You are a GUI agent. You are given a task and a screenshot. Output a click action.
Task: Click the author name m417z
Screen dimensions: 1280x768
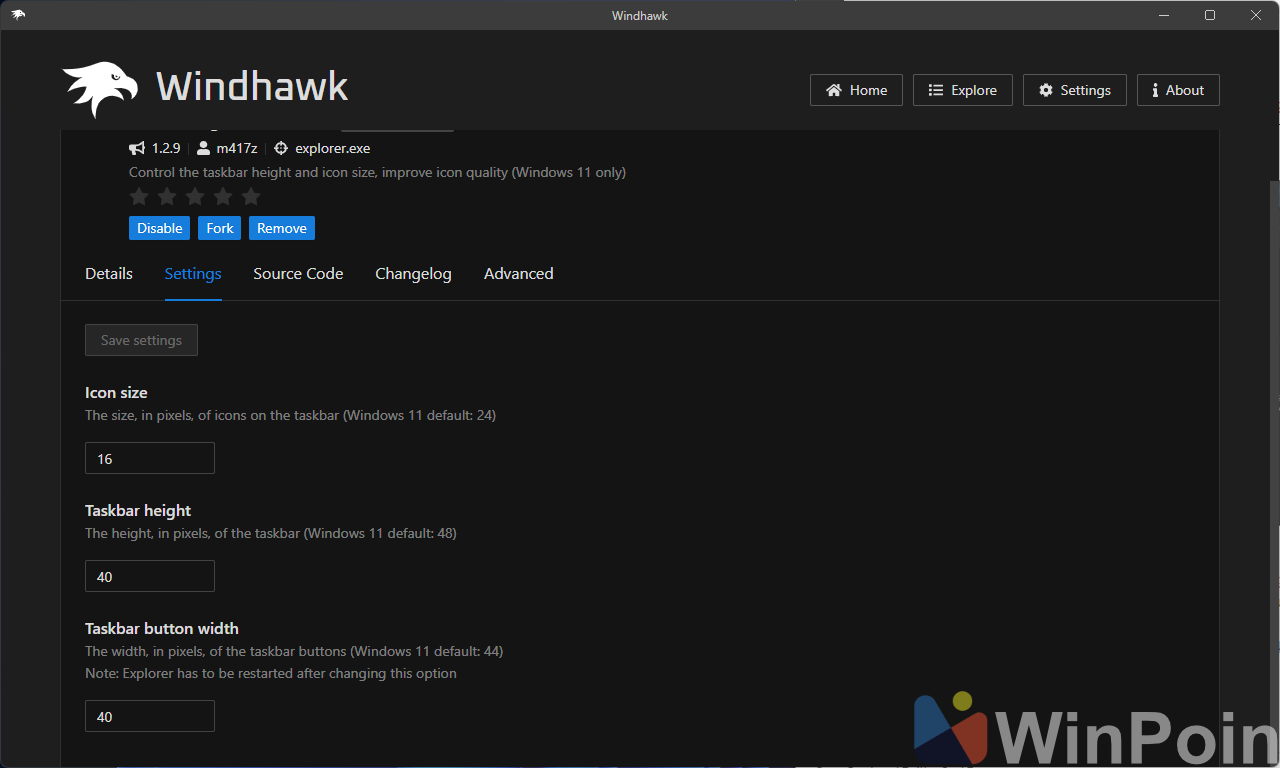click(x=237, y=148)
